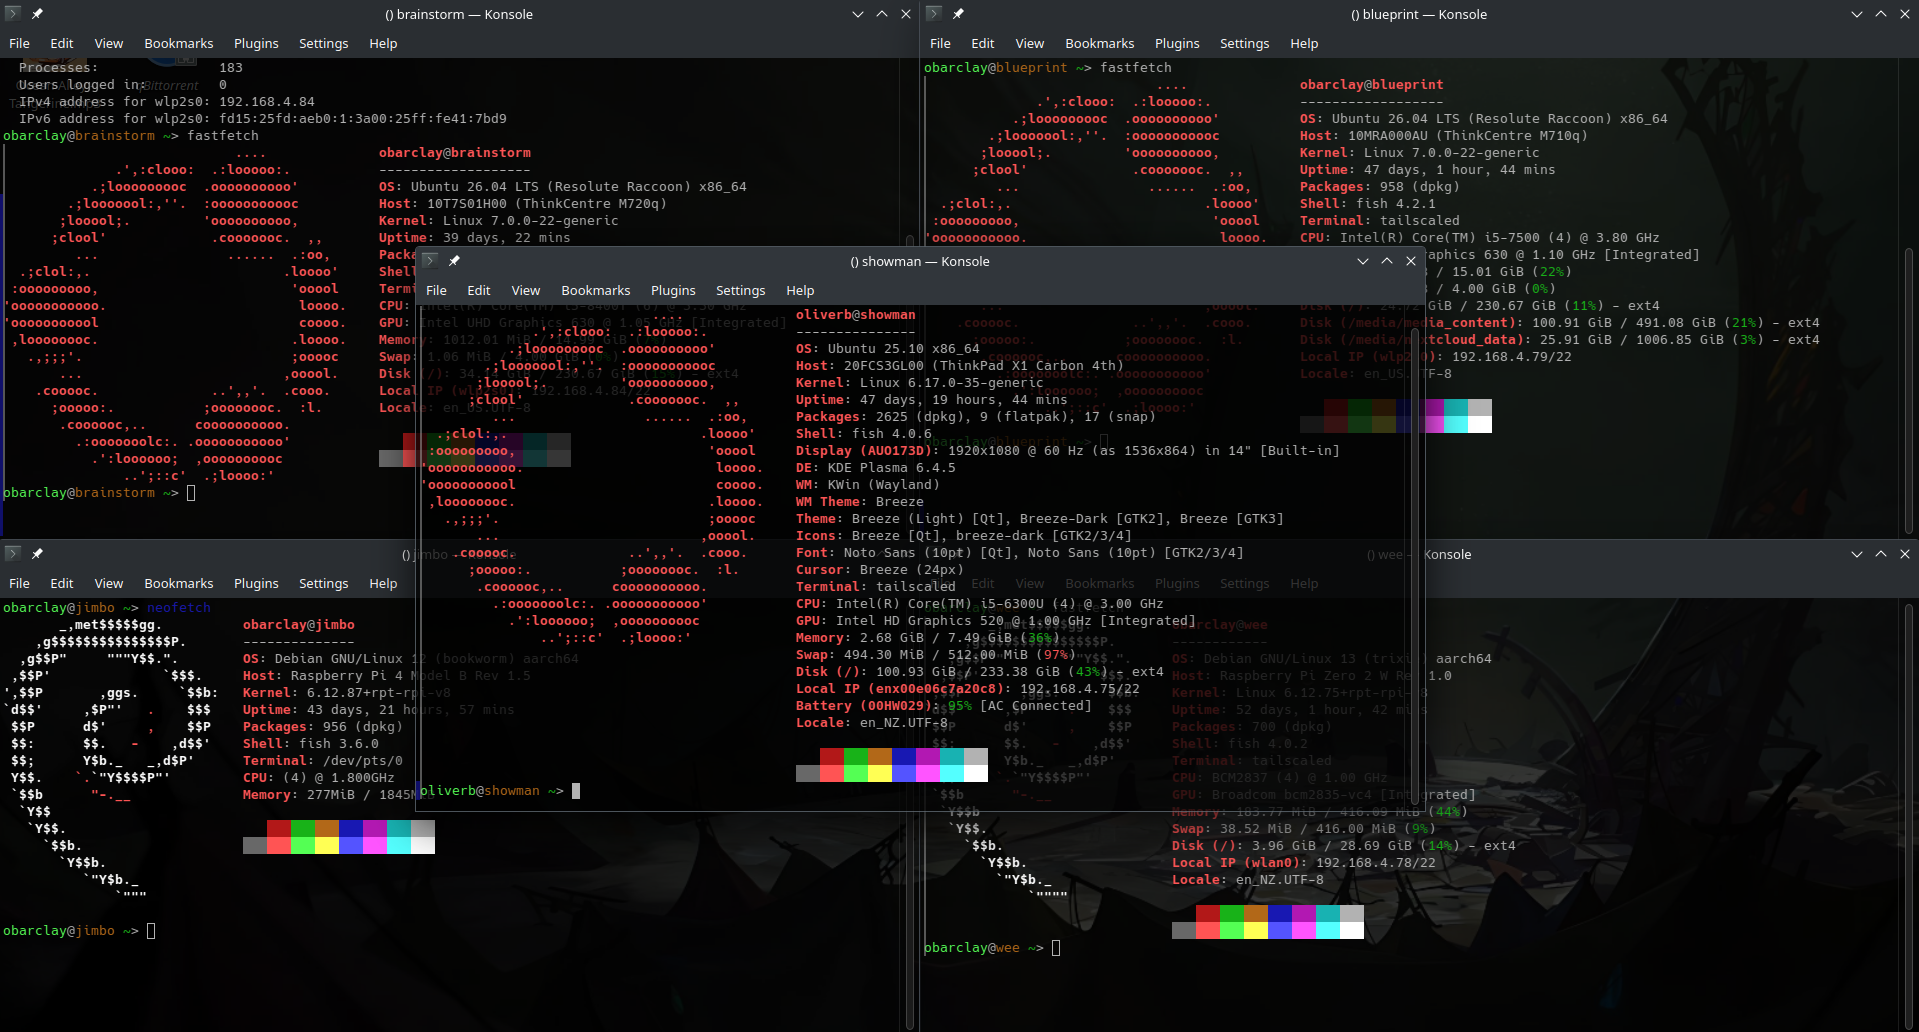Minimize the brainstorm Konsole window

(858, 14)
